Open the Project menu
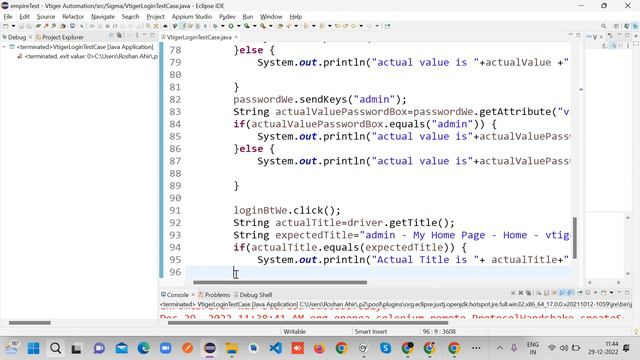 (x=156, y=17)
